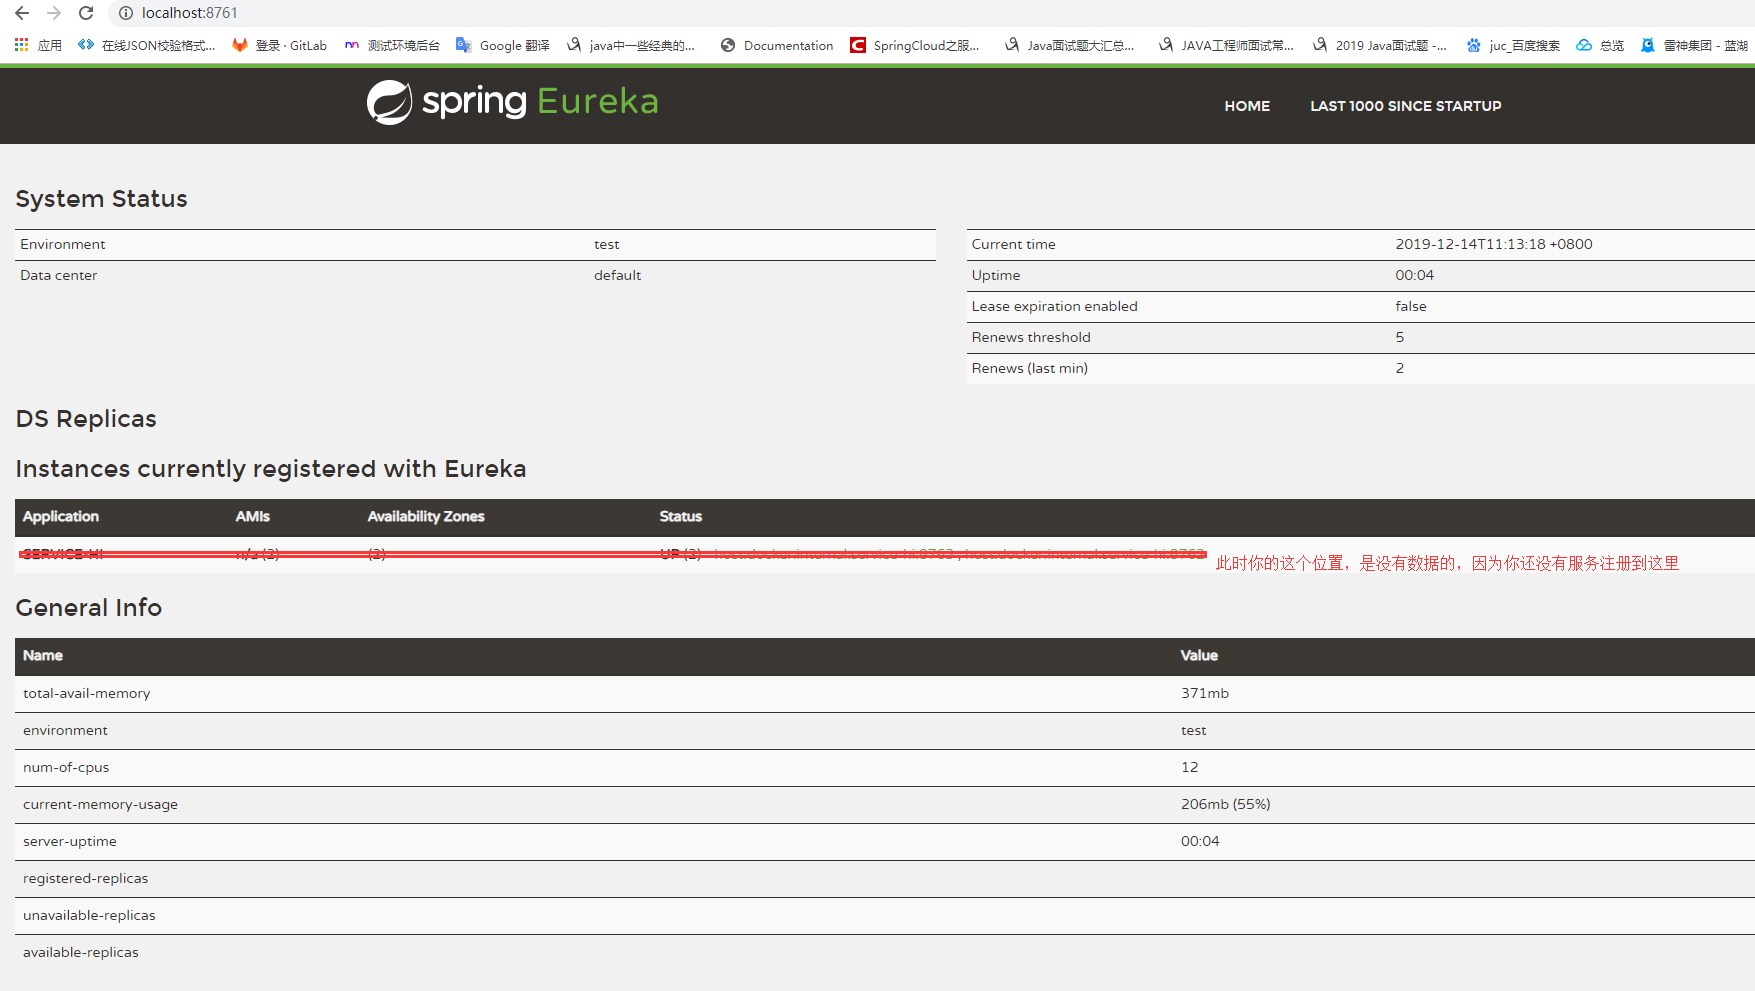Click the num-of-cpus row label
1755x991 pixels.
(66, 768)
